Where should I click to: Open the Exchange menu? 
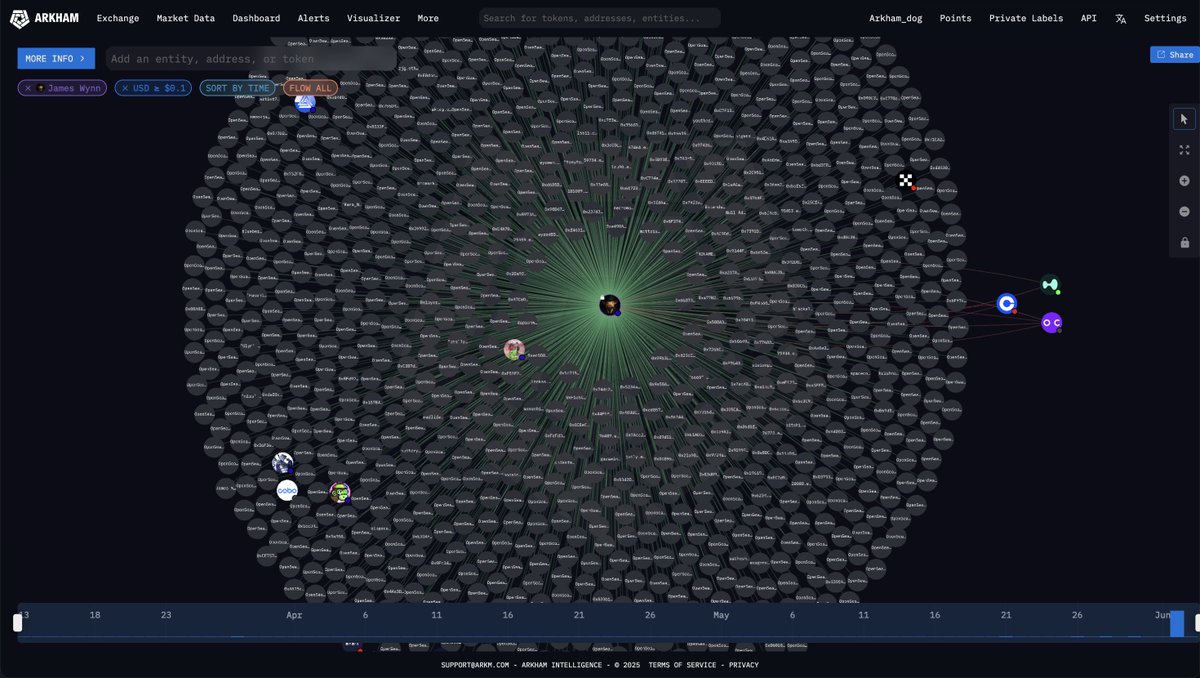pos(118,18)
